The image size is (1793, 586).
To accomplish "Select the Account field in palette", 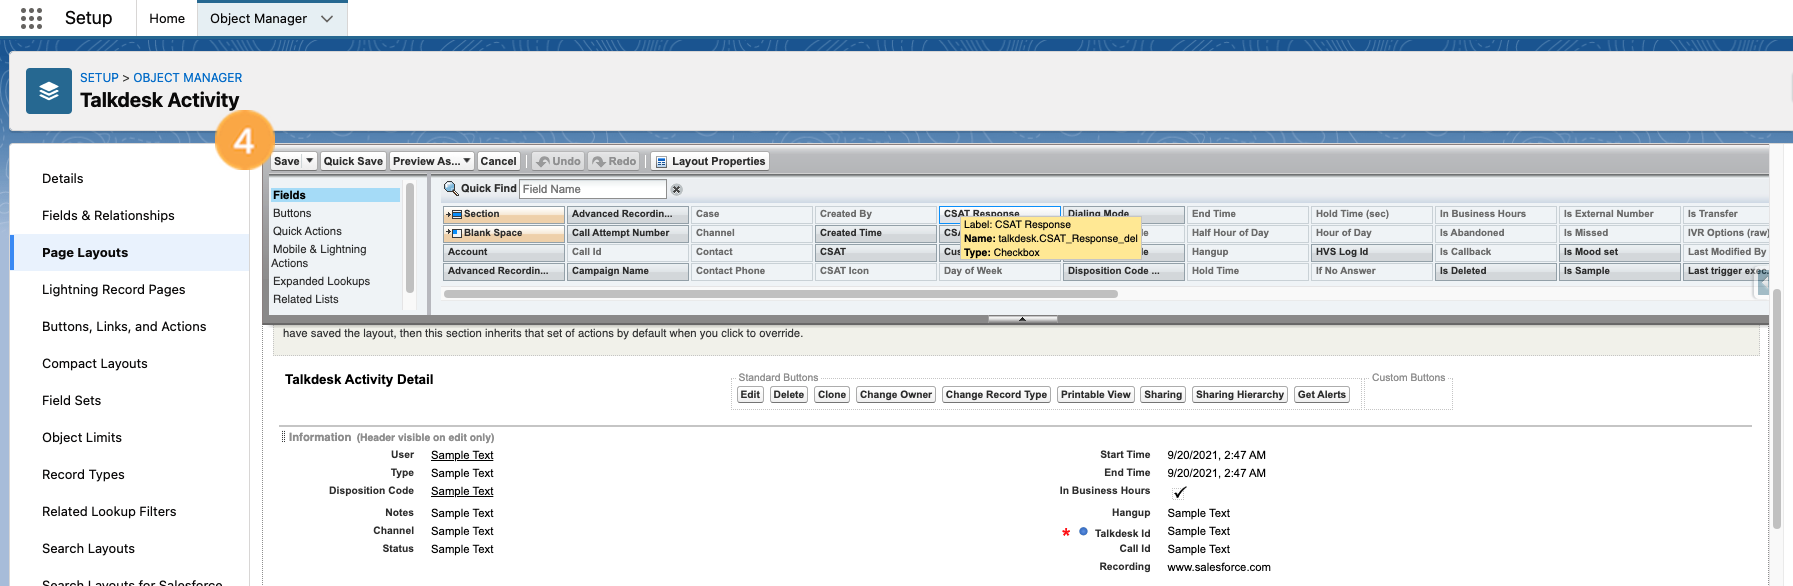I will 504,252.
